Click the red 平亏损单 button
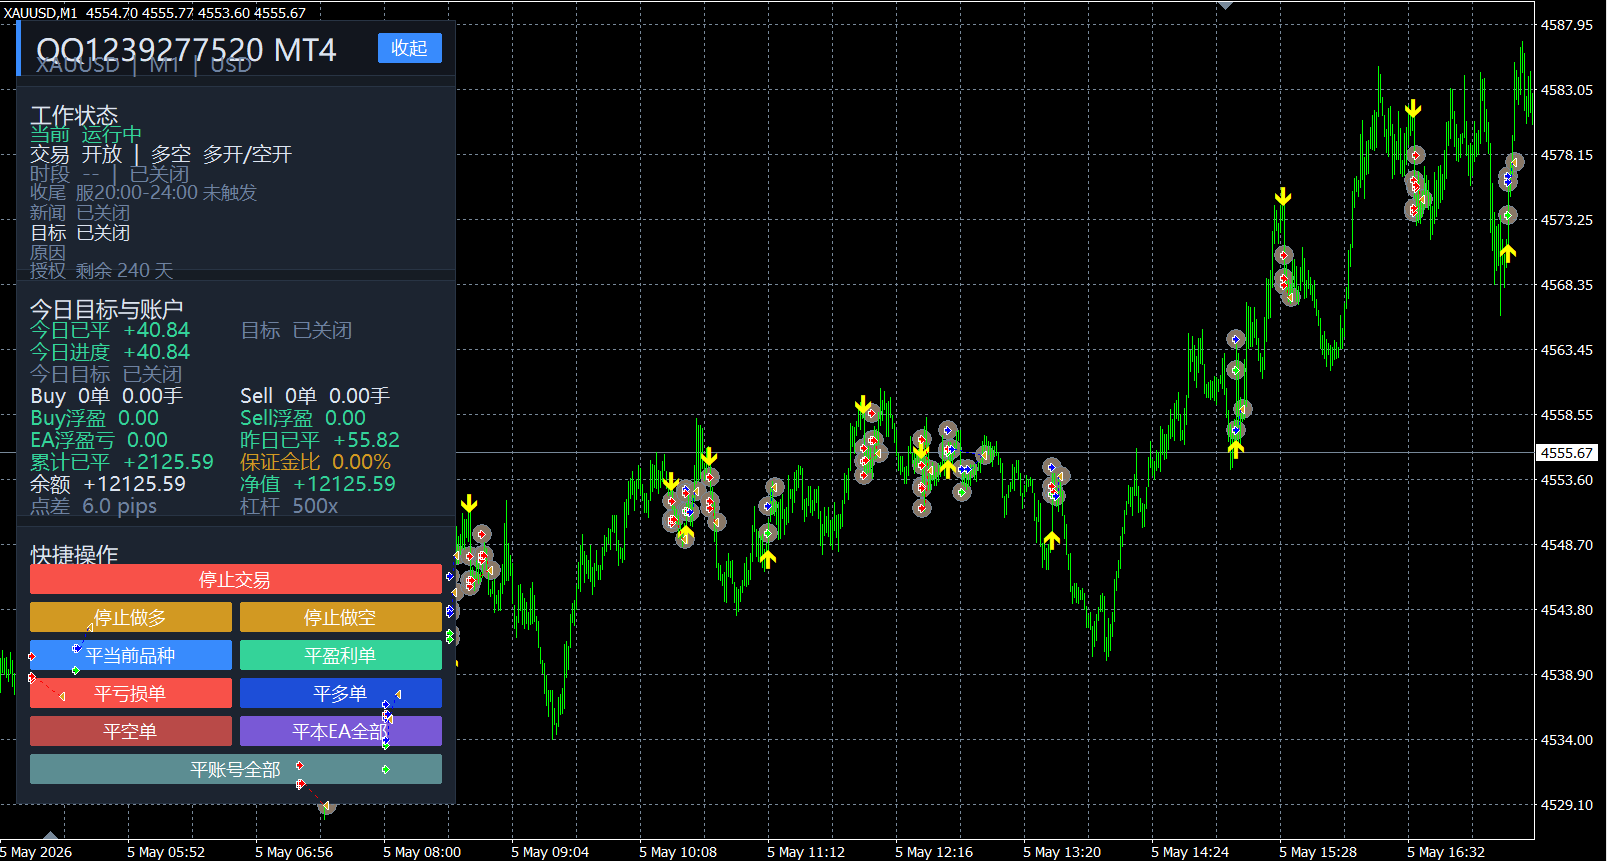Screen dimensions: 1607x861 coord(131,693)
